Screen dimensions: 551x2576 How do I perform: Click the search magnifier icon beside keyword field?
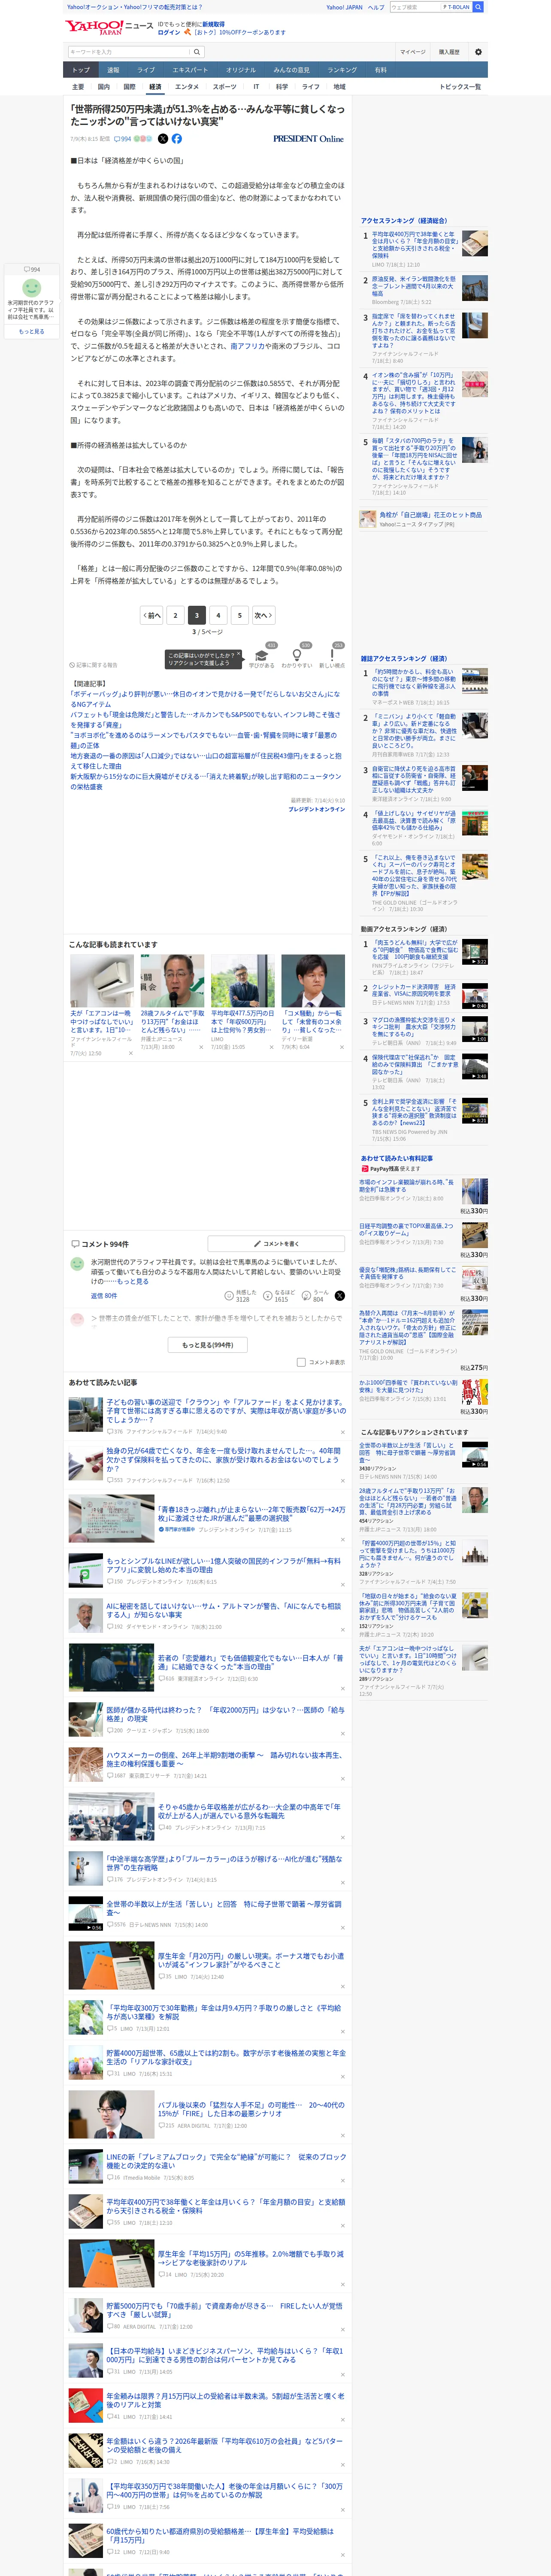point(197,52)
